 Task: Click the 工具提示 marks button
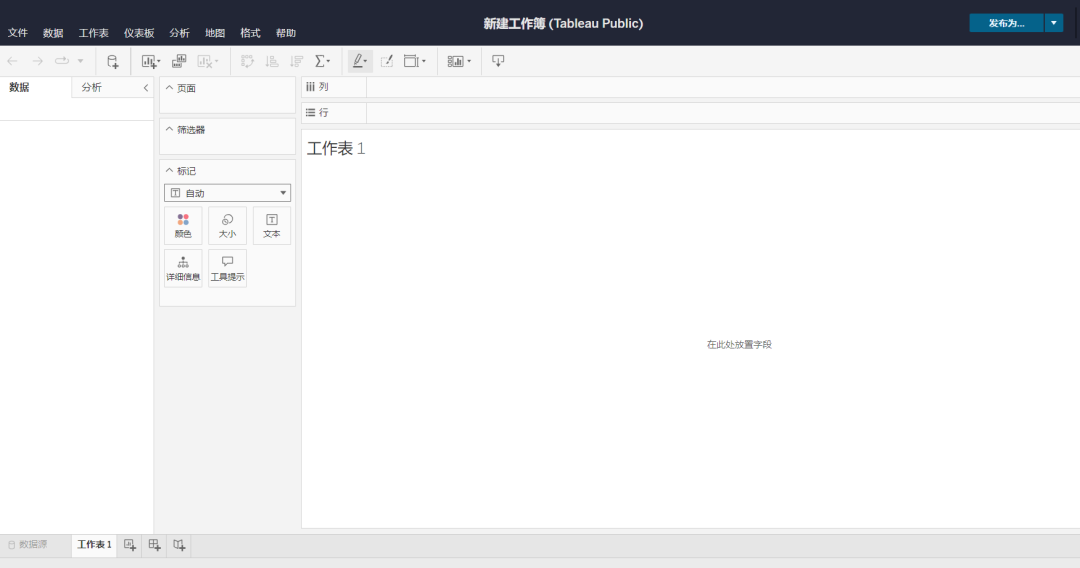pyautogui.click(x=227, y=269)
